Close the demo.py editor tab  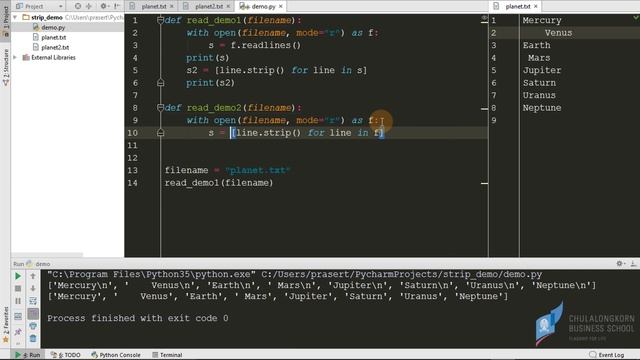pos(281,6)
